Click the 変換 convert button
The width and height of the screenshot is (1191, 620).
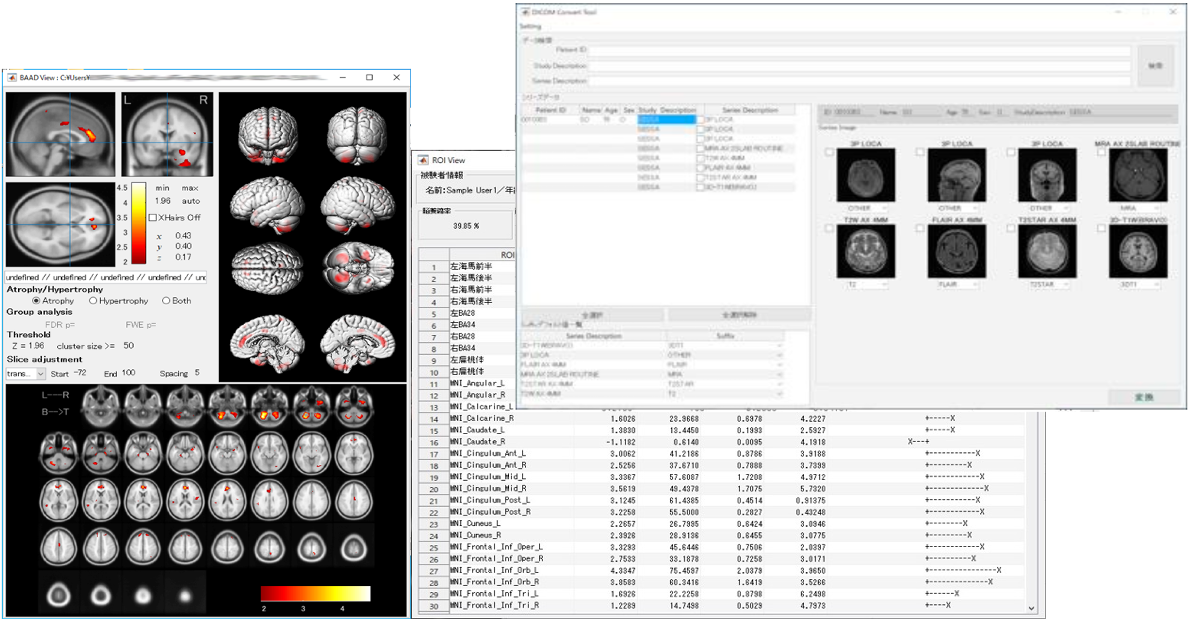pyautogui.click(x=1143, y=397)
